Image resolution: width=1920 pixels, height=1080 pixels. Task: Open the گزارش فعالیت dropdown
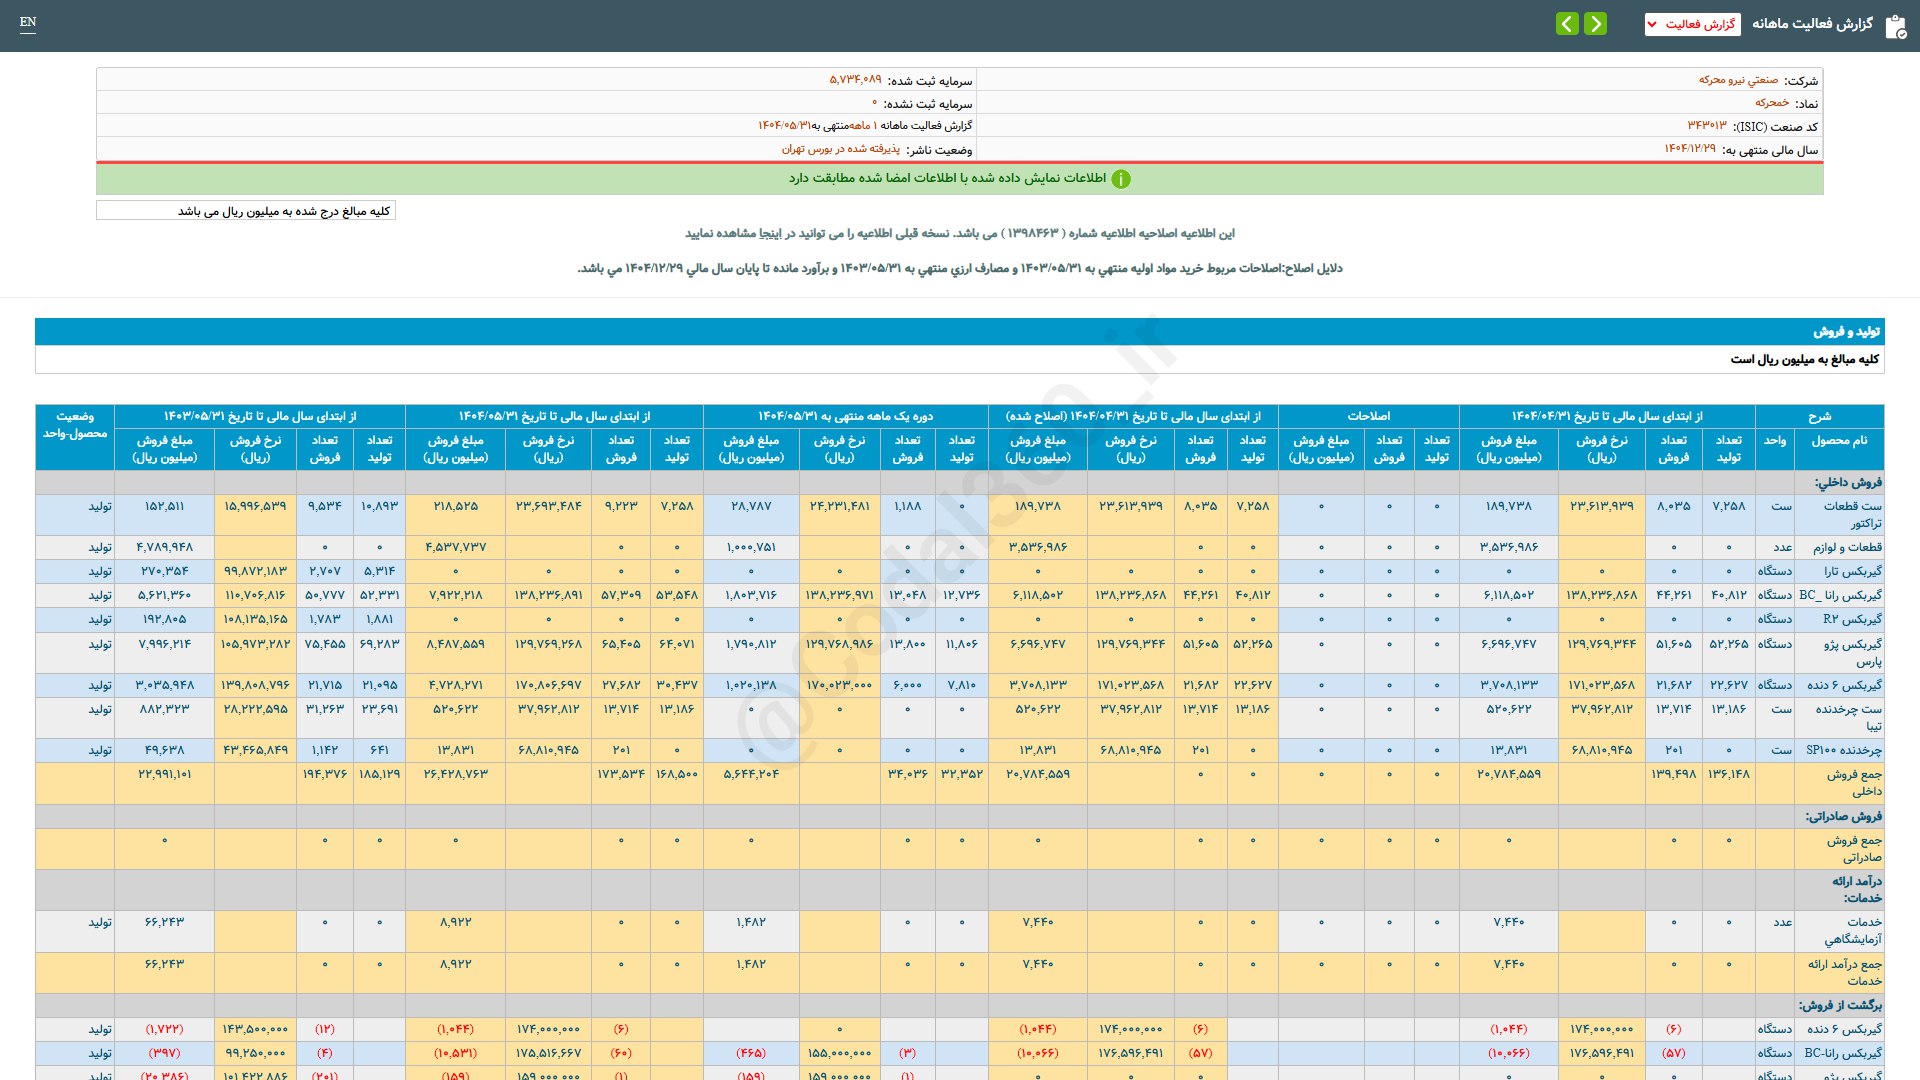(x=1692, y=24)
